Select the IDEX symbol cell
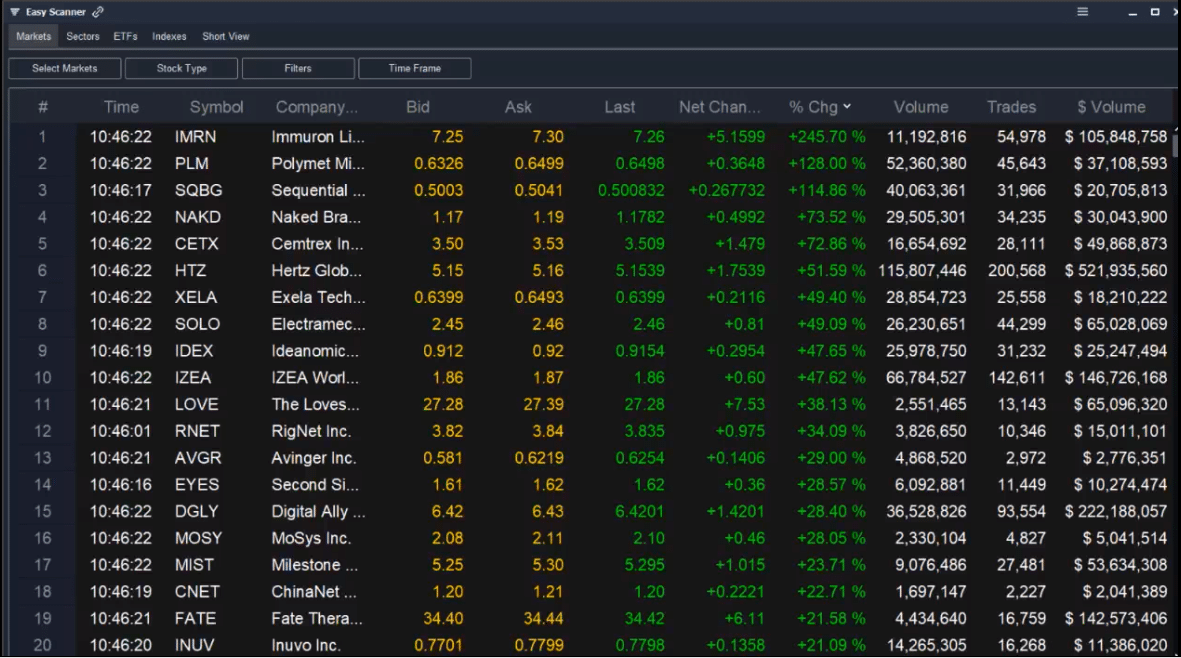The width and height of the screenshot is (1181, 658). point(194,351)
